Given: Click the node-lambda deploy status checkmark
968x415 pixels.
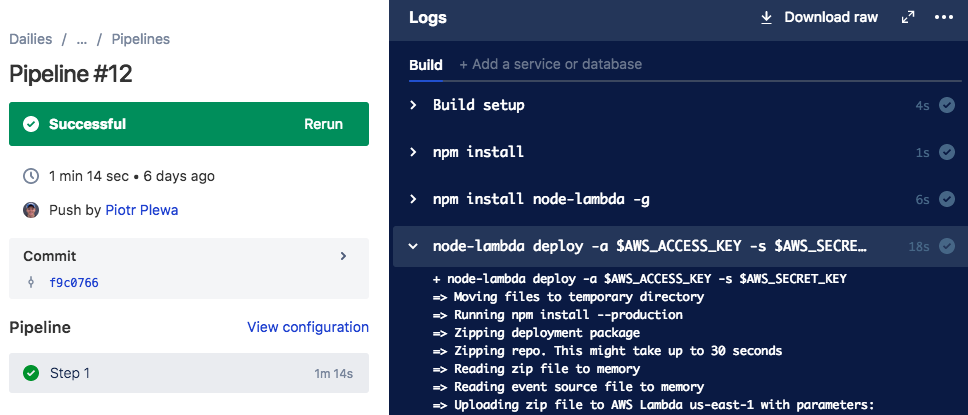Looking at the screenshot, I should coord(947,246).
